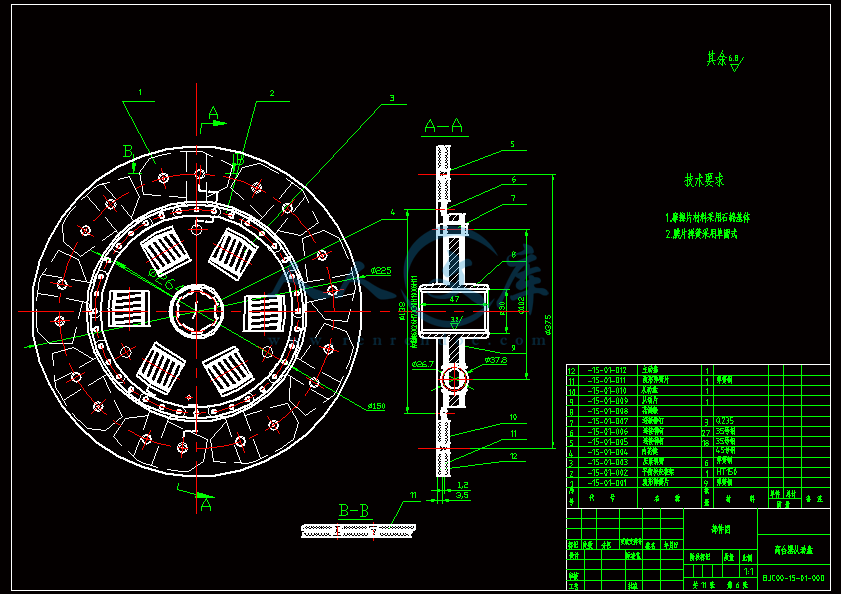The height and width of the screenshot is (594, 841).
Task: Select part code -15-01-012 in table
Action: 607,370
